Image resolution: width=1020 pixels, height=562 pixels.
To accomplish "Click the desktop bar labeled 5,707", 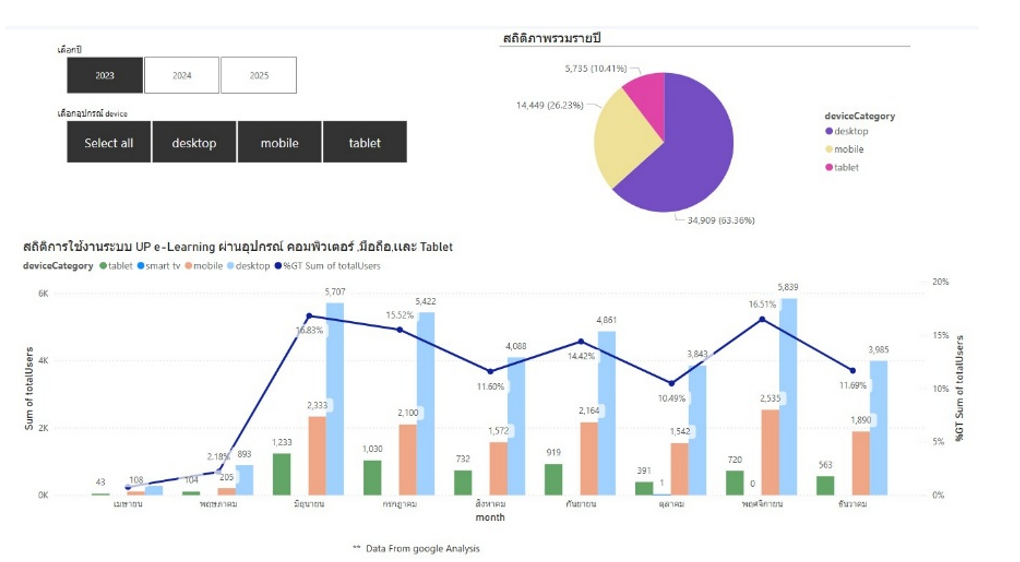I will [x=334, y=399].
